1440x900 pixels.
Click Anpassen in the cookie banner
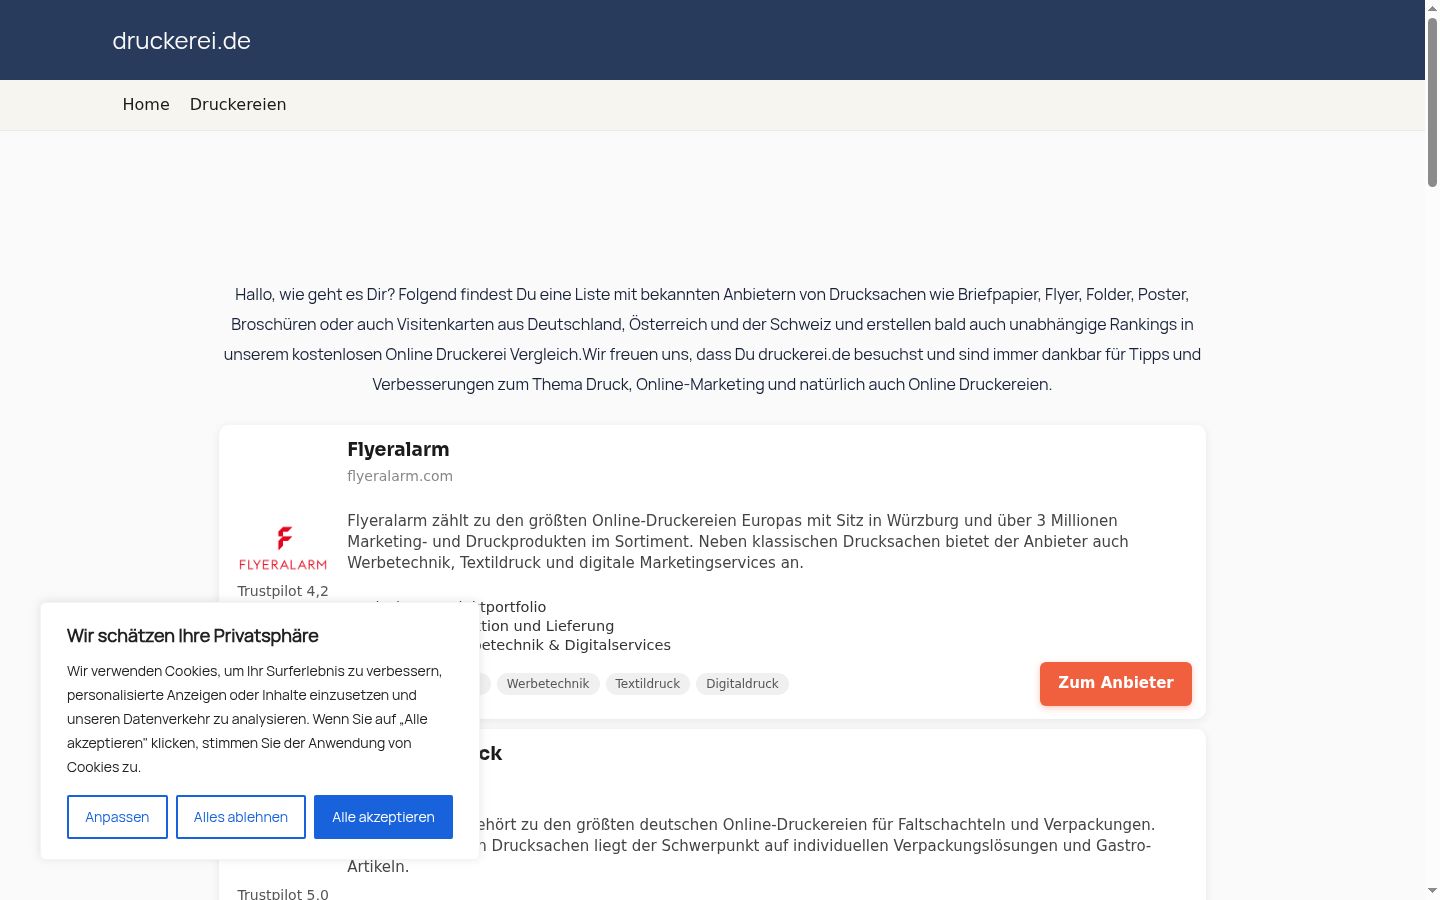117,817
